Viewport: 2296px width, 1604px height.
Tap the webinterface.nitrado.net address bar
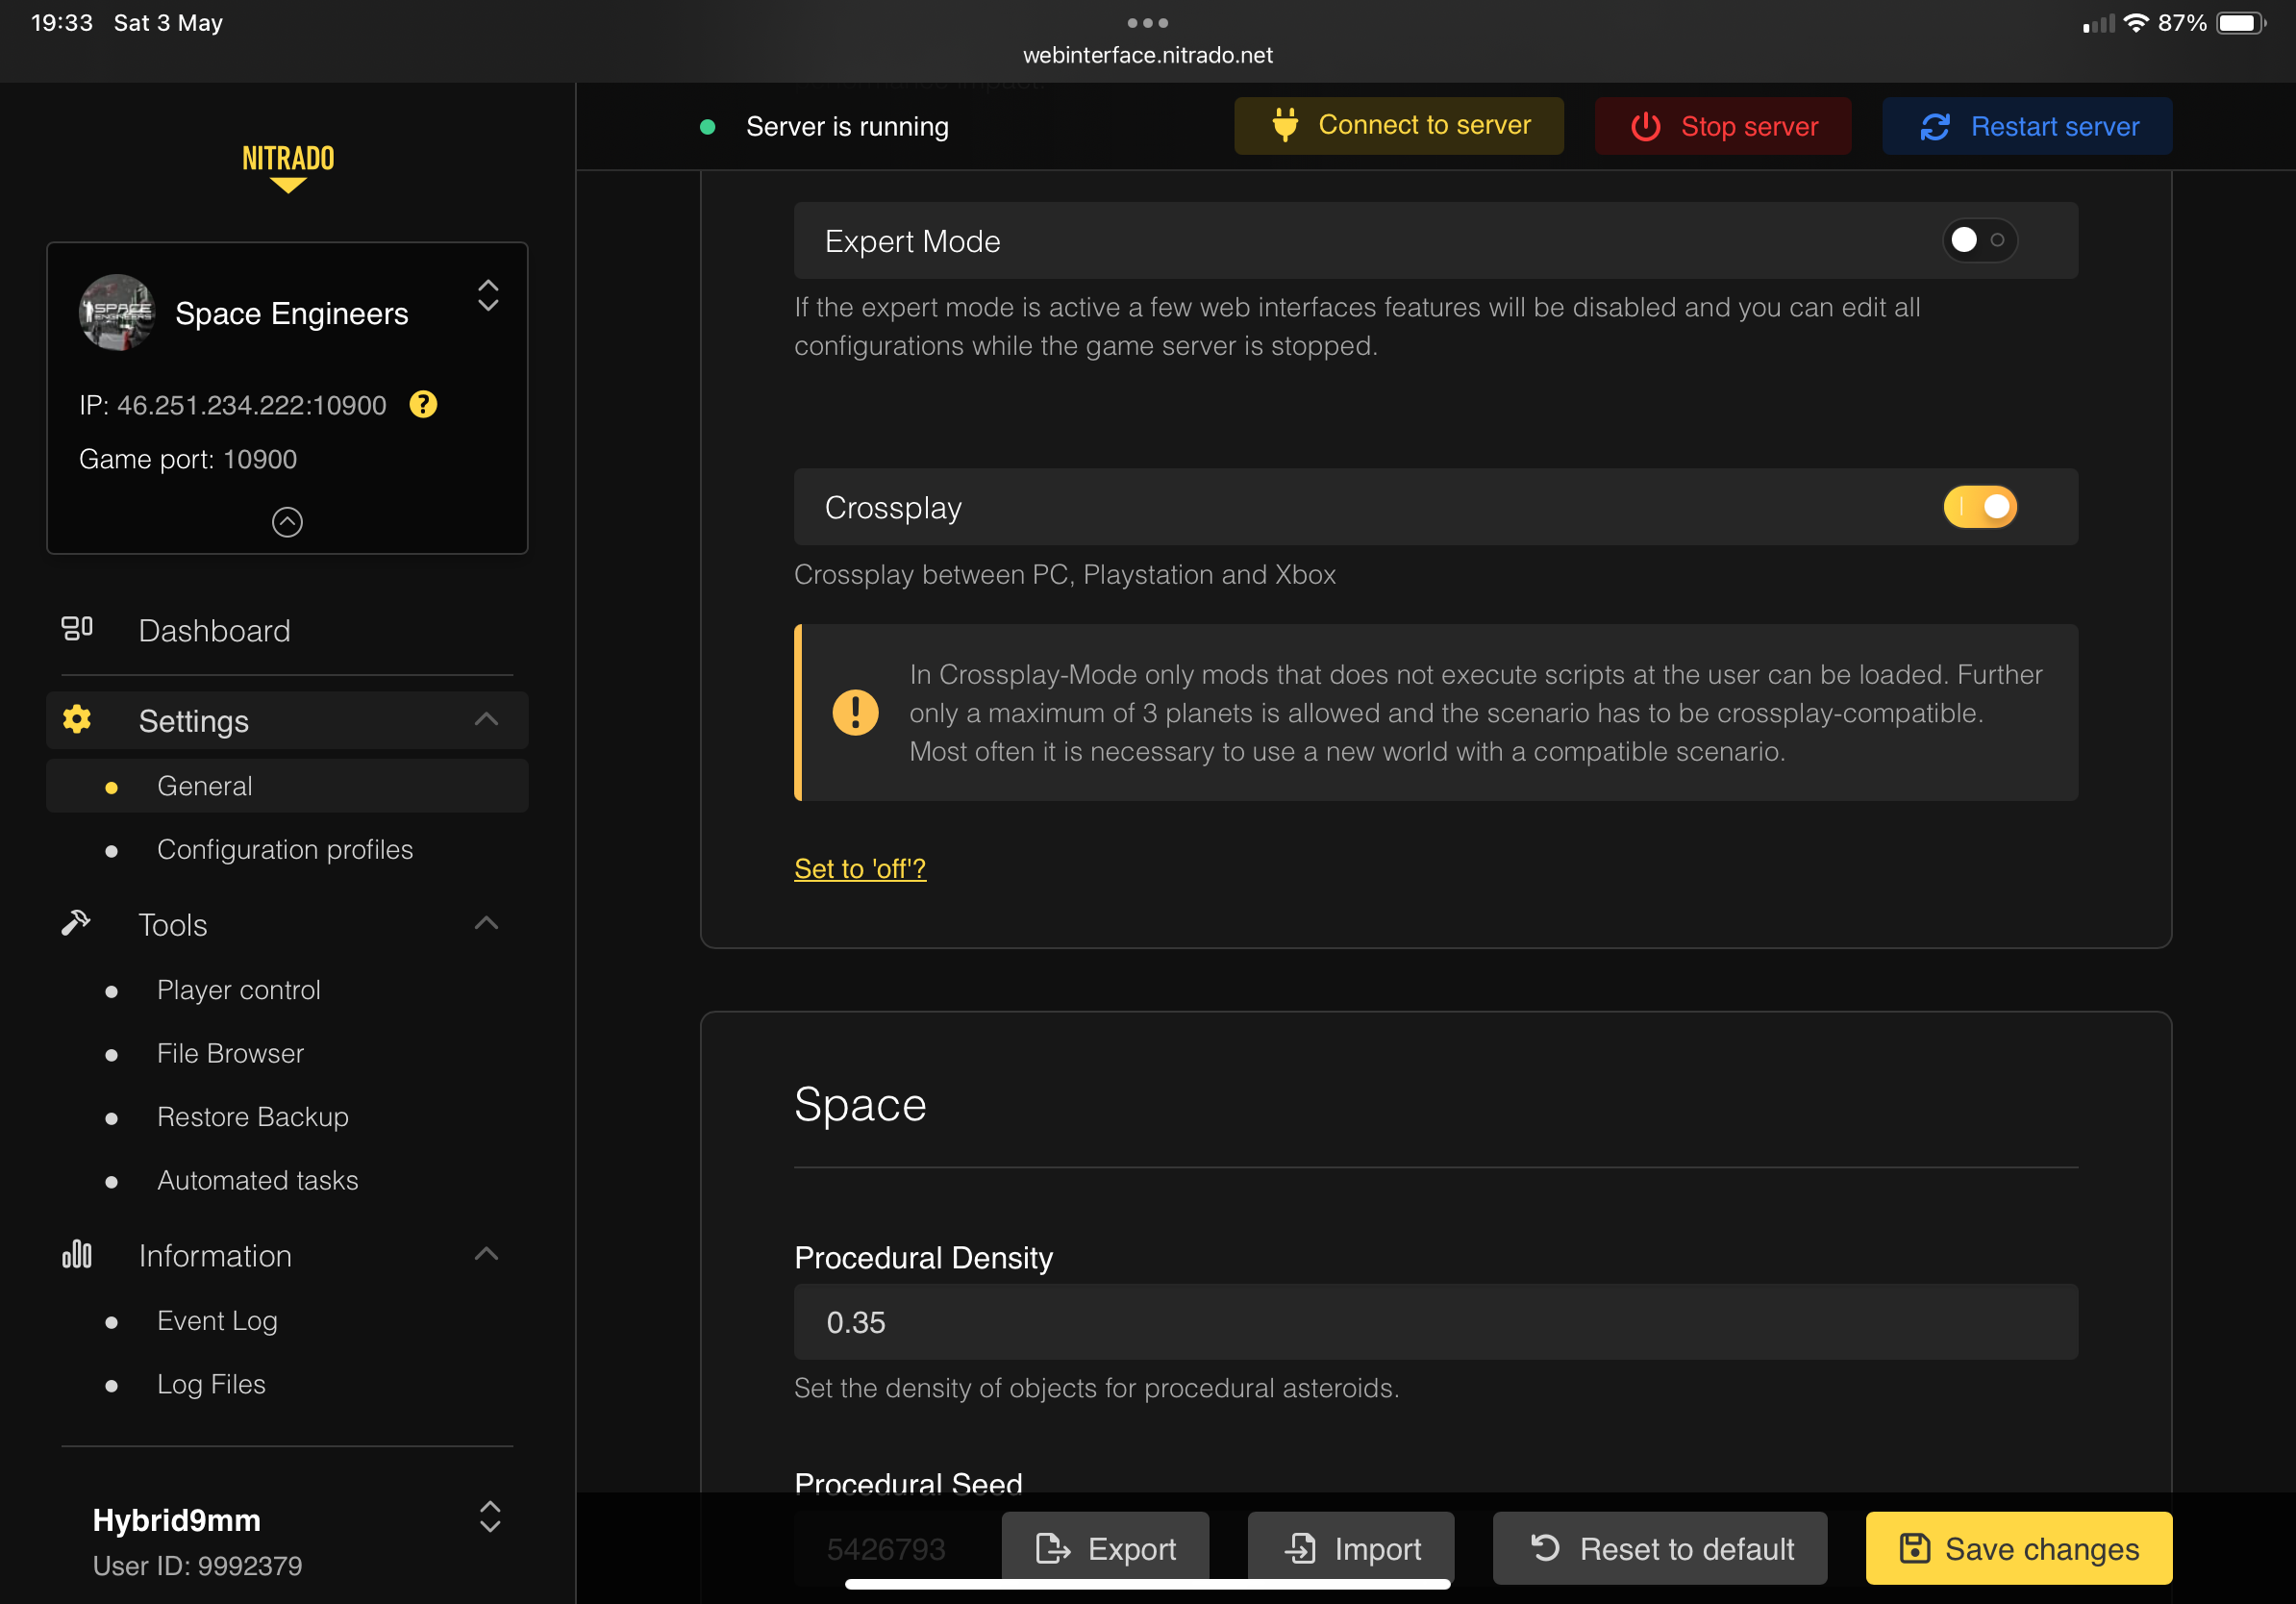(x=1147, y=55)
